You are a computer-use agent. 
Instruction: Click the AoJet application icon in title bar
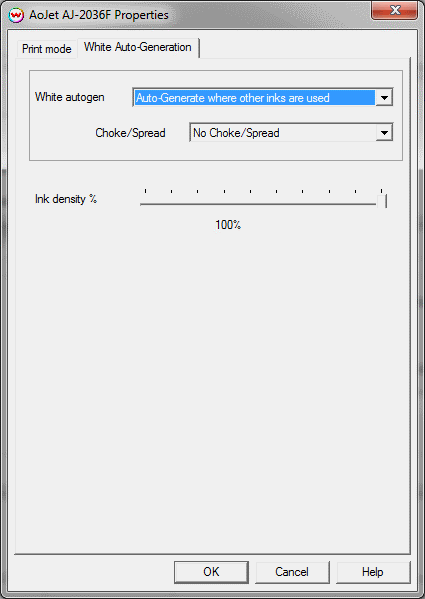coord(16,15)
